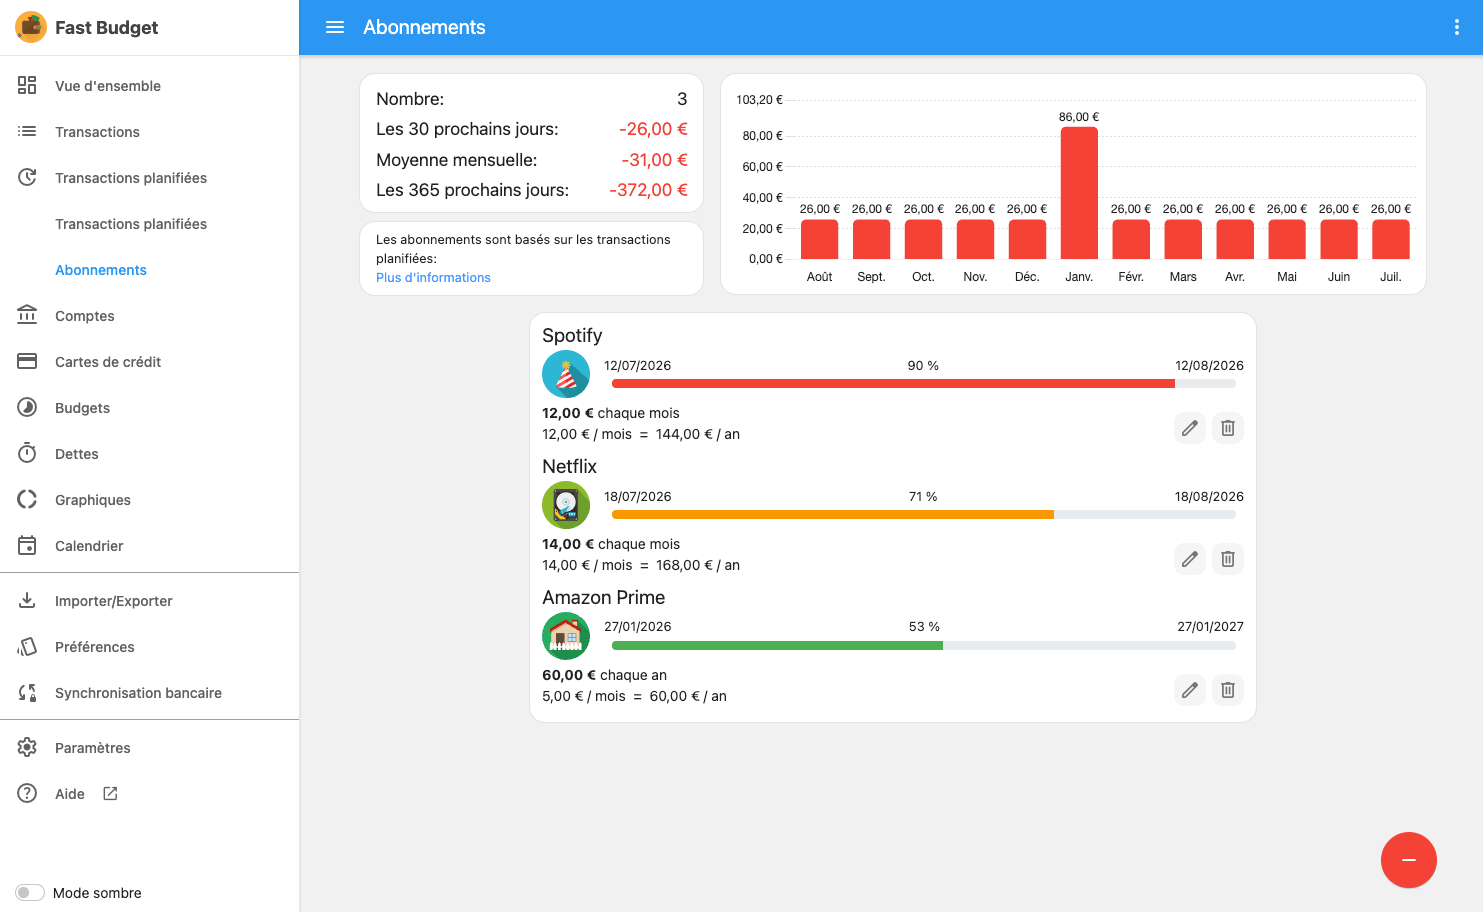Screen dimensions: 1483x912
Task: Go to Transactions in sidebar
Action: click(x=150, y=131)
